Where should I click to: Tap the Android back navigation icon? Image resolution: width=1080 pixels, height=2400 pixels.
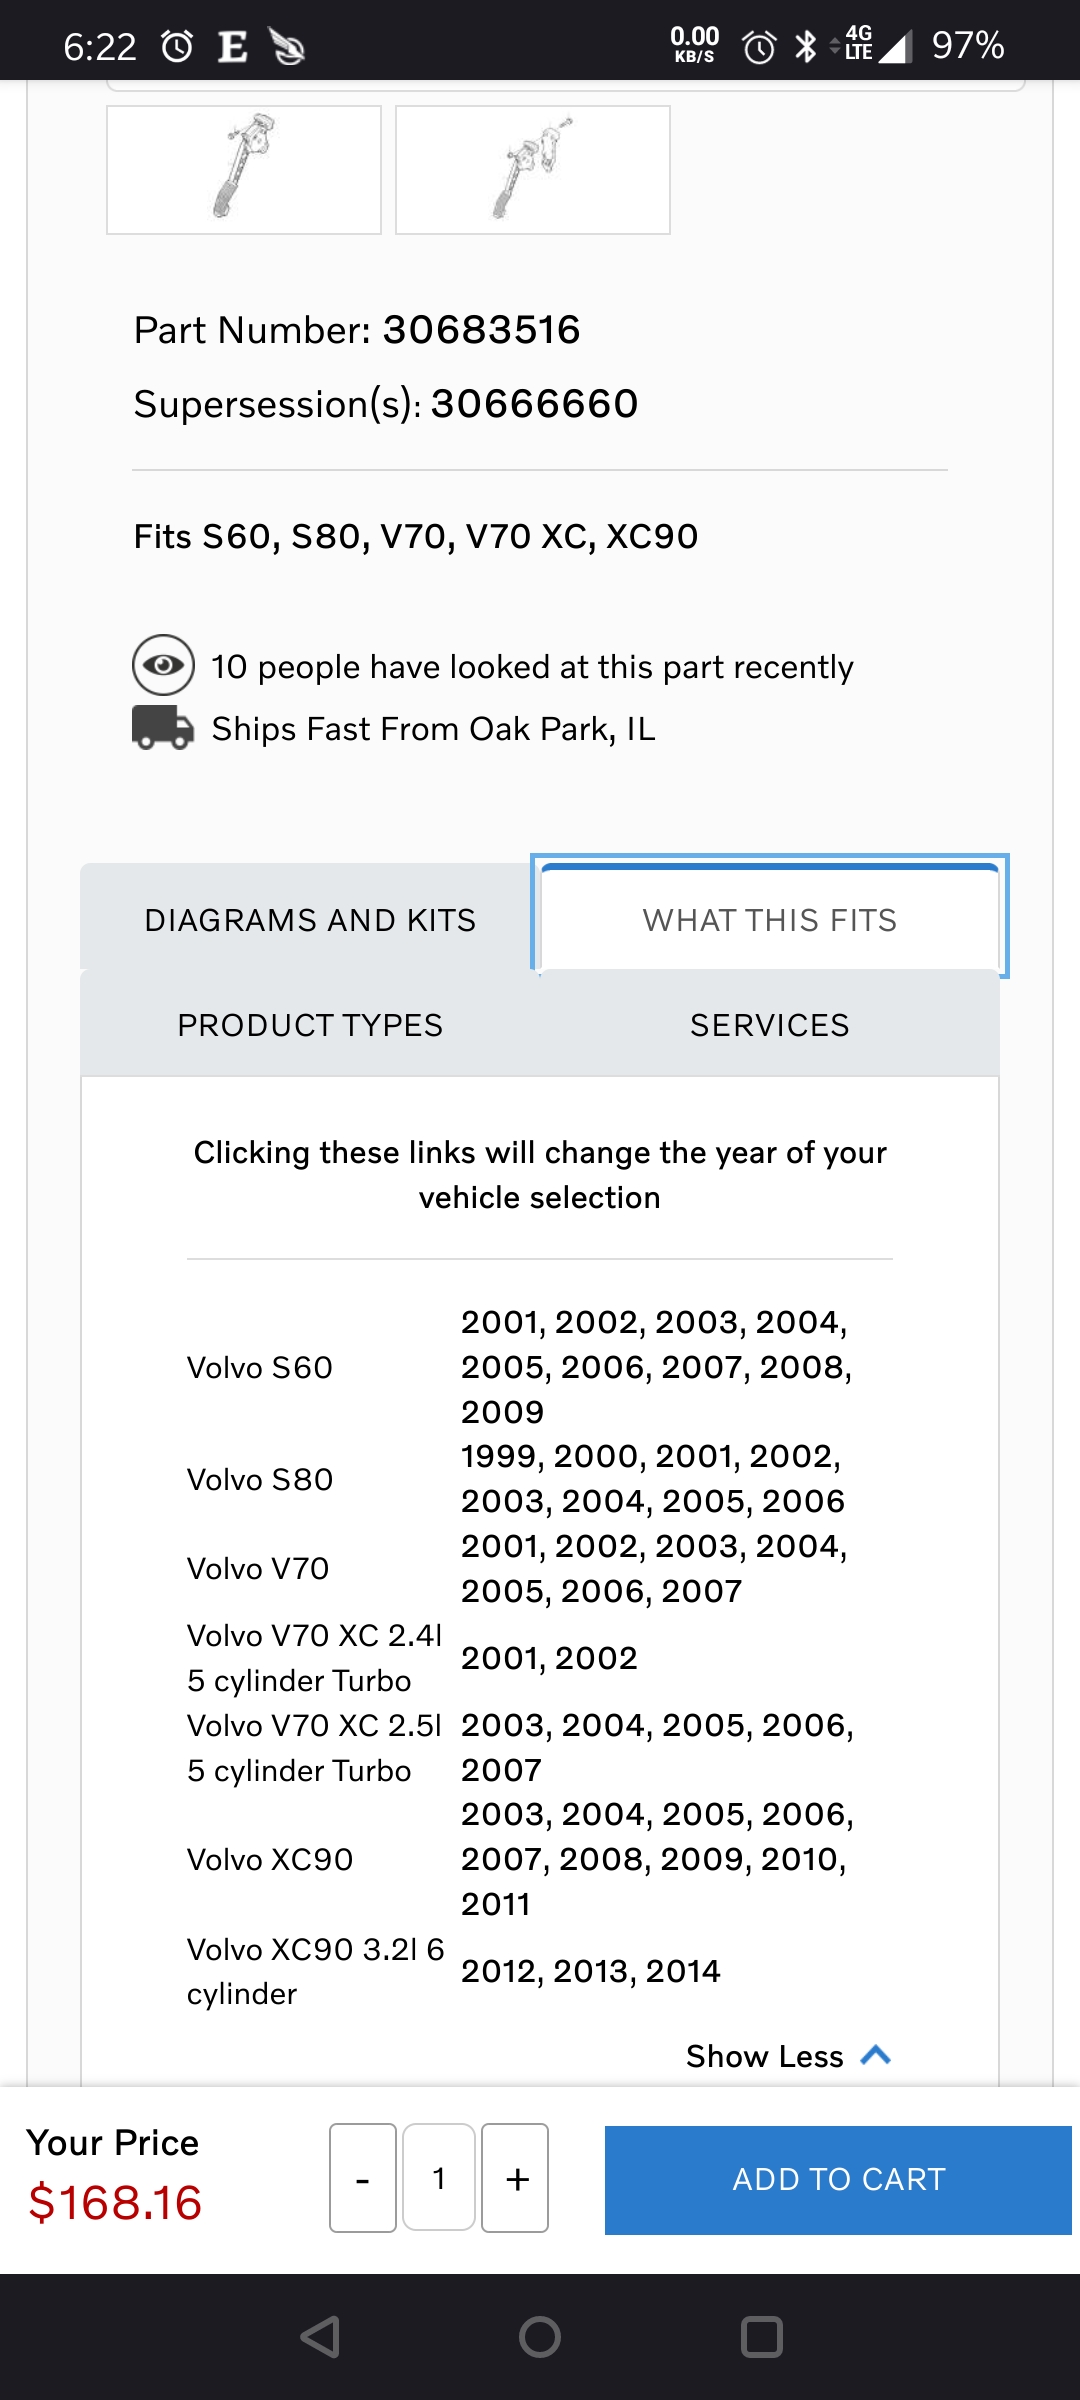coord(321,2337)
